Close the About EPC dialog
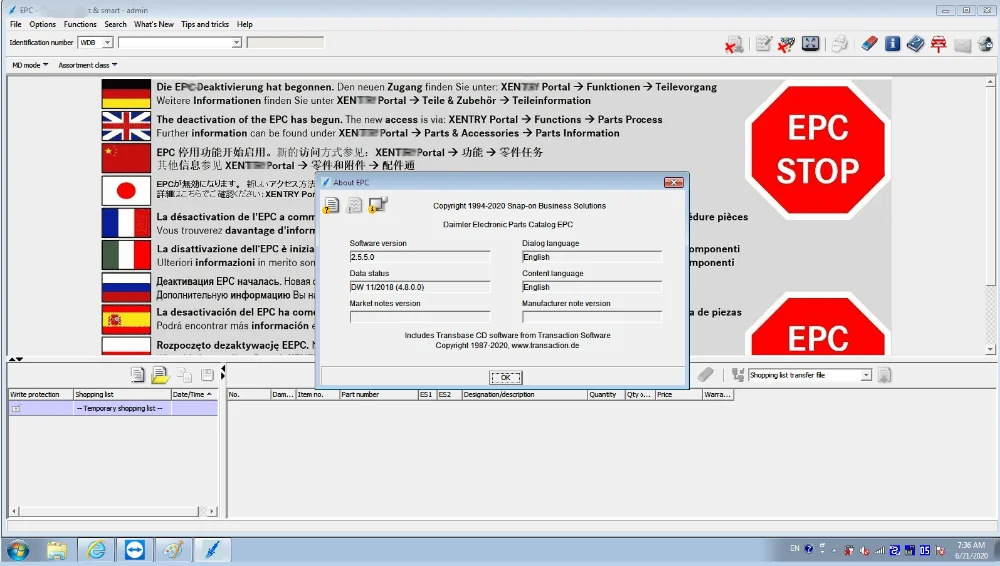This screenshot has width=1000, height=566. [673, 182]
